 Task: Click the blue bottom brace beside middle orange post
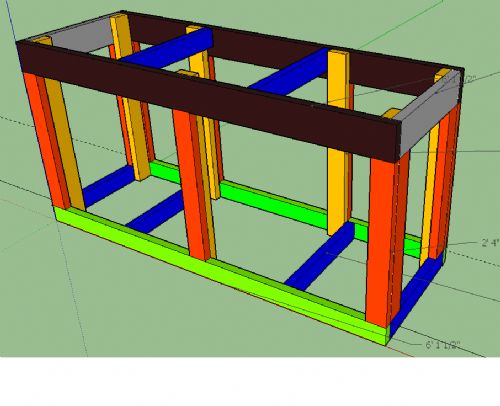coord(155,212)
